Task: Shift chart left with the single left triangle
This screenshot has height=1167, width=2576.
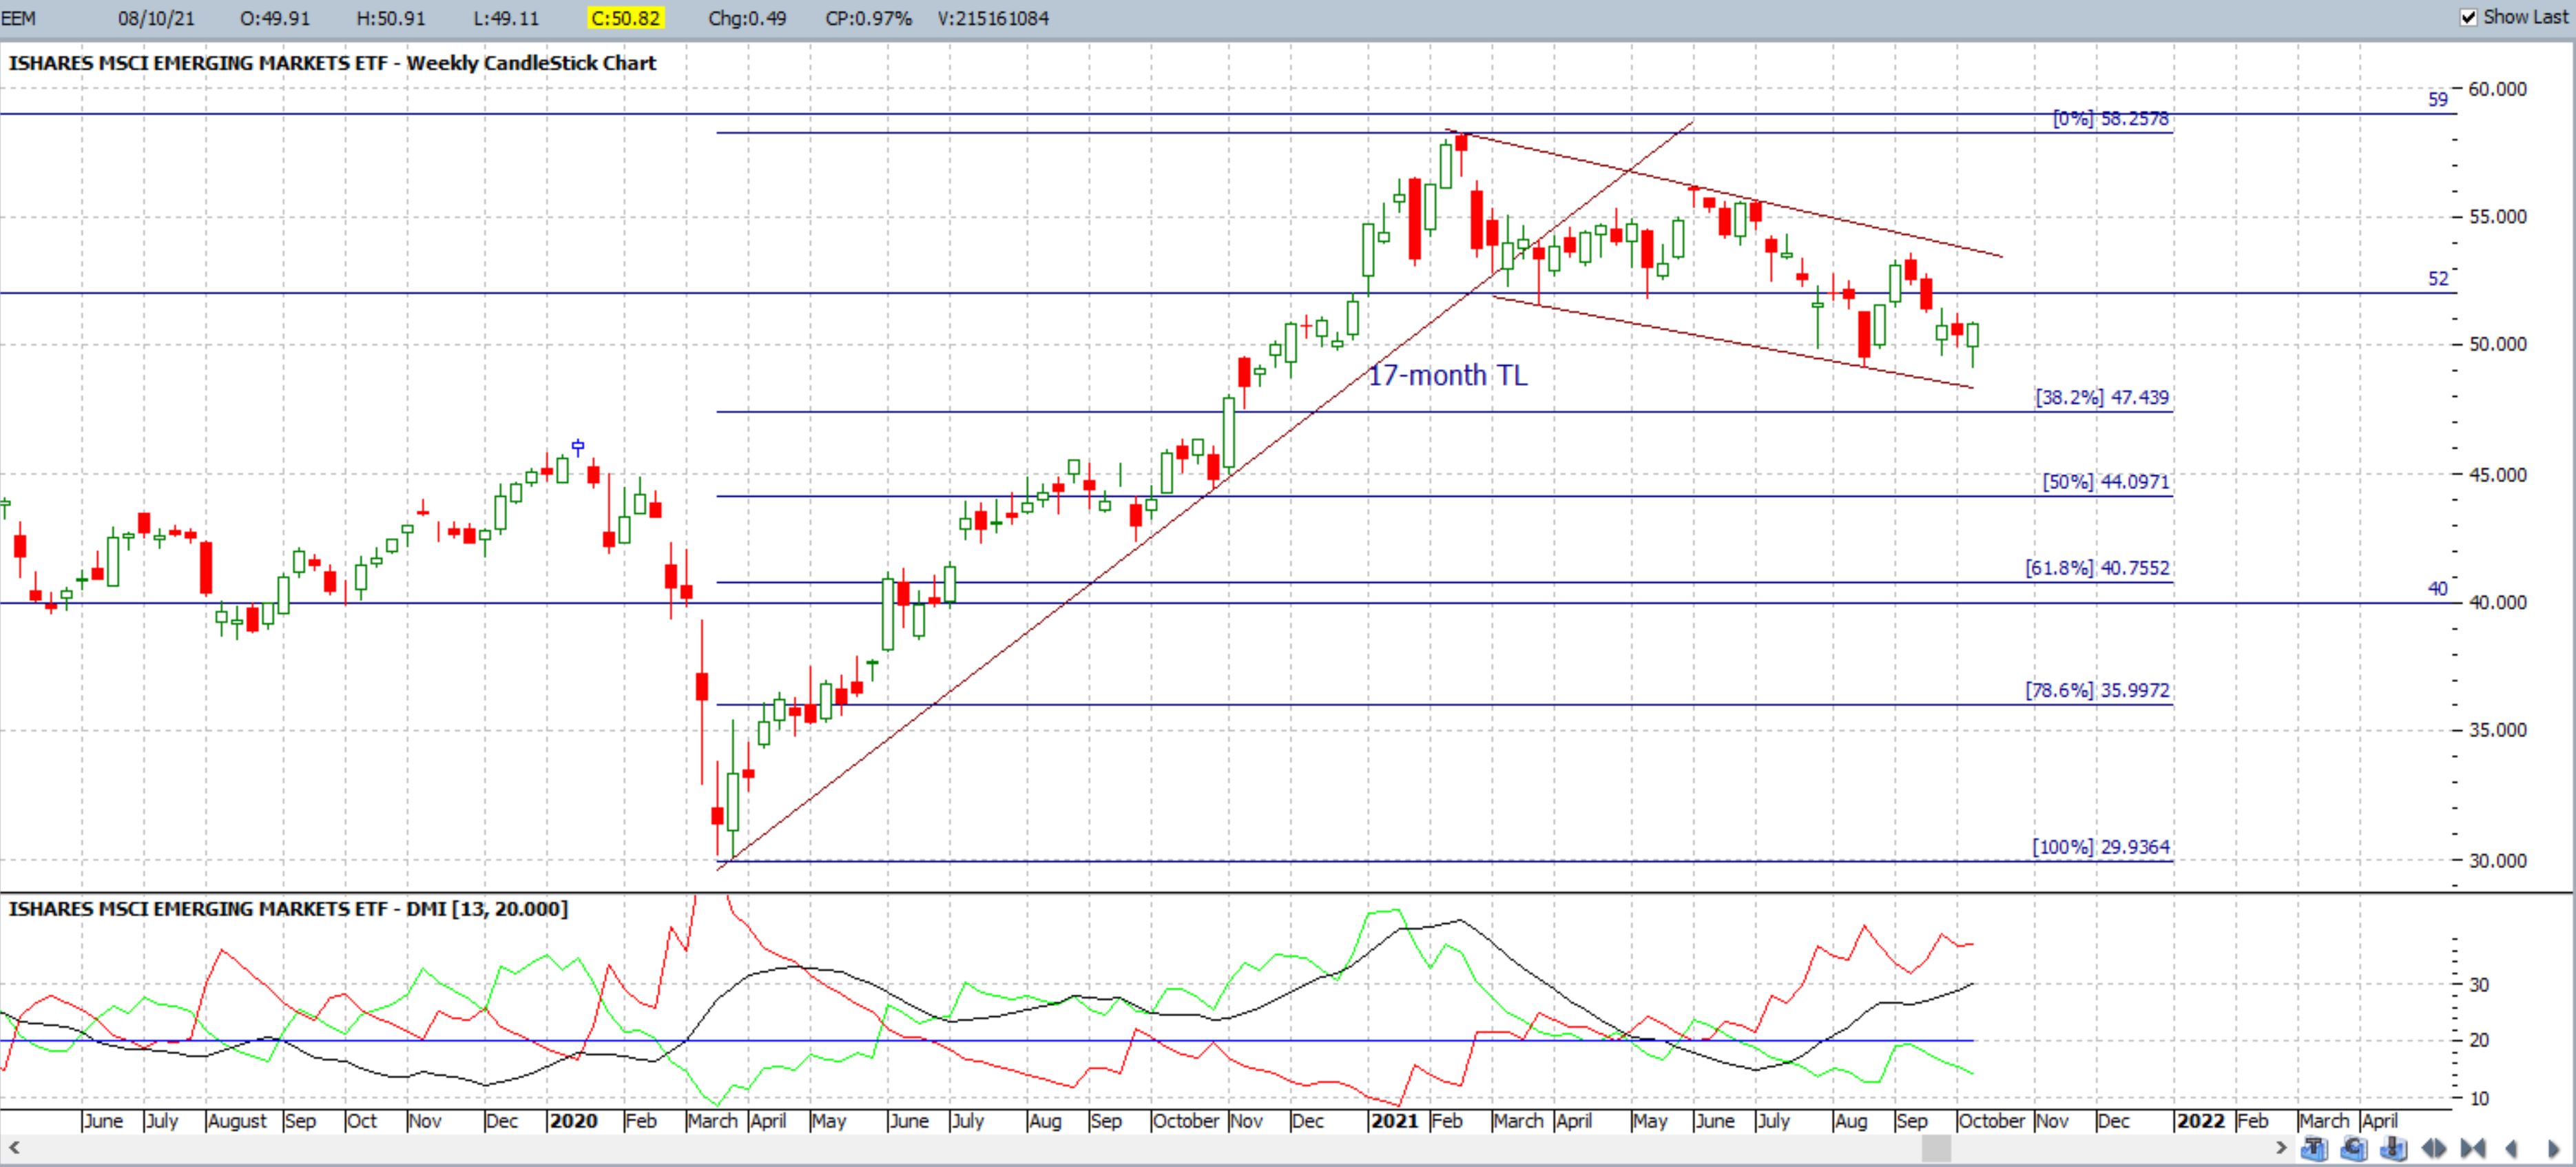Action: 2511,1148
